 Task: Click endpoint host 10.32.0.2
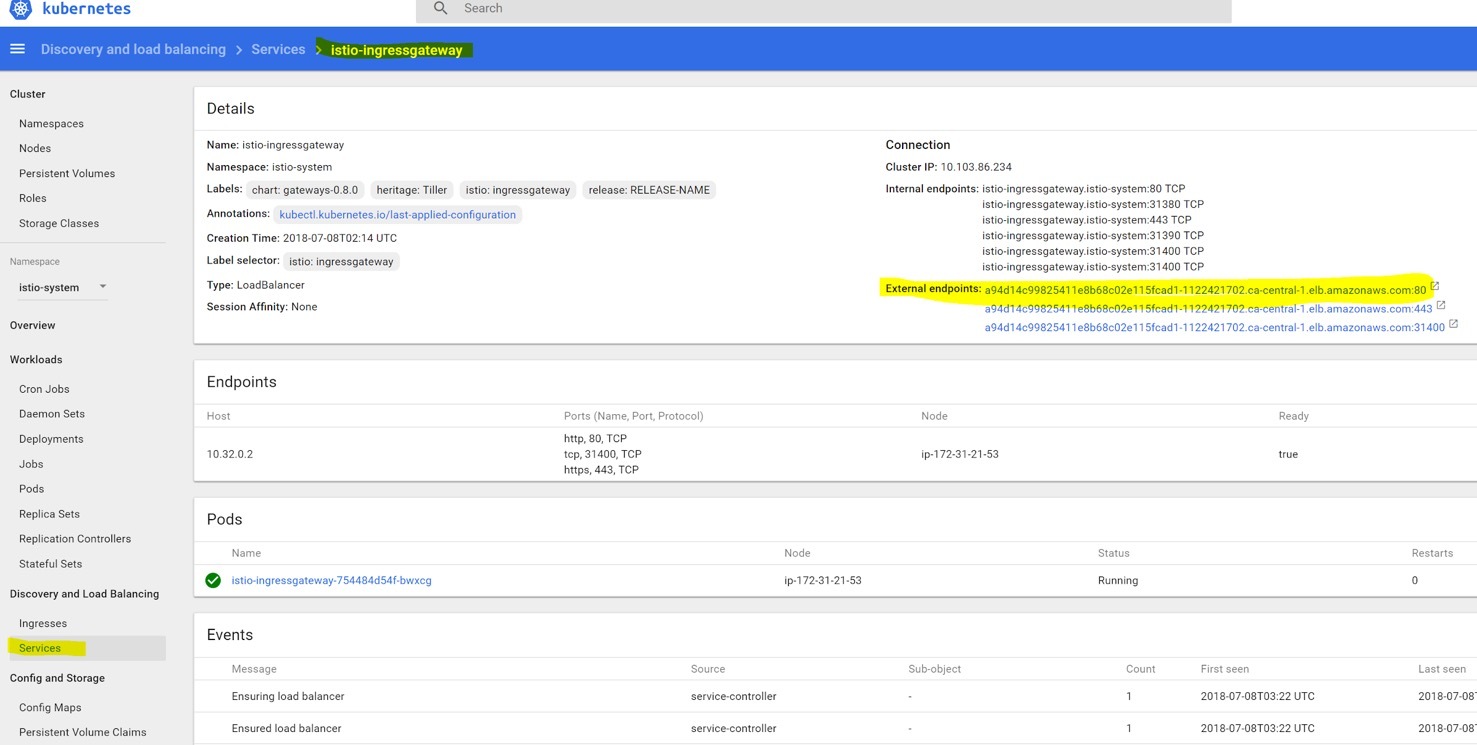coord(230,454)
